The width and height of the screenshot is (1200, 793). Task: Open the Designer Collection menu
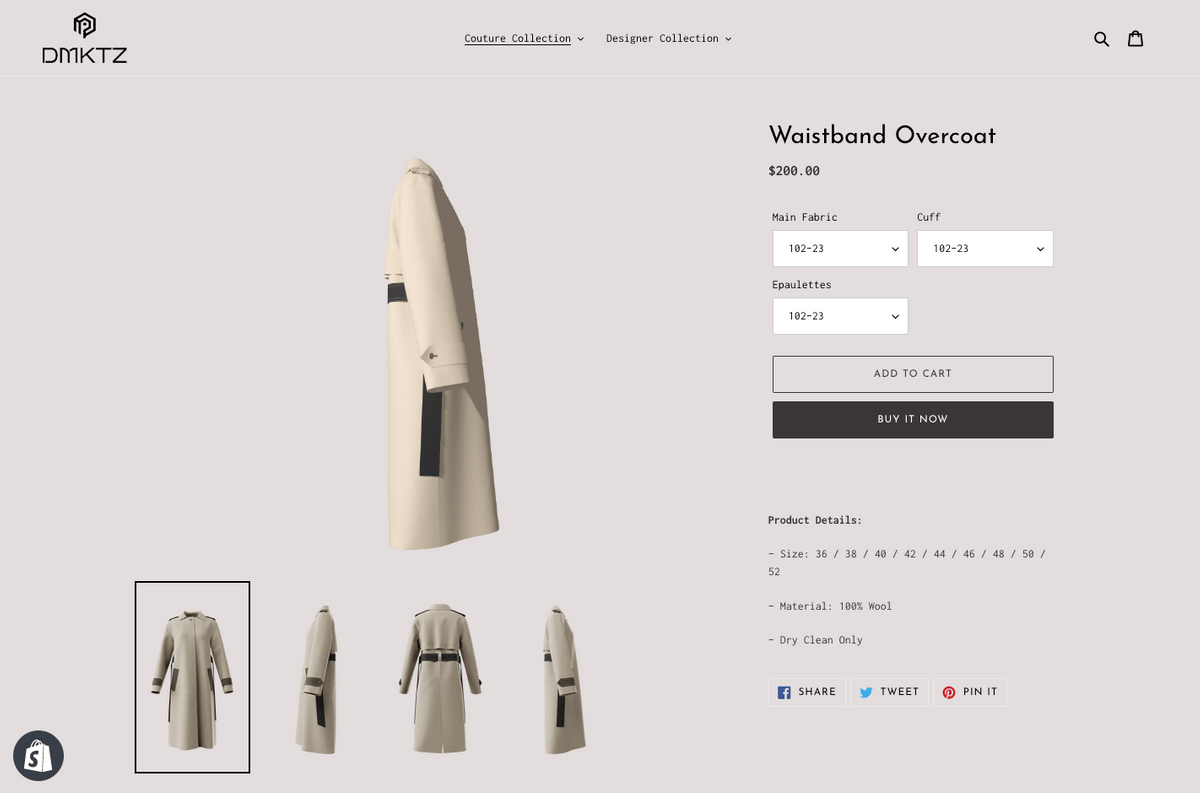pyautogui.click(x=668, y=39)
